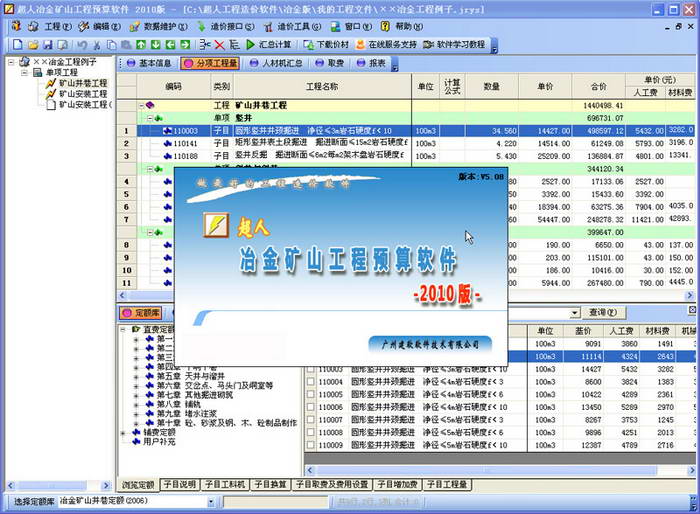Expand the 辅费定额 node

(x=123, y=433)
